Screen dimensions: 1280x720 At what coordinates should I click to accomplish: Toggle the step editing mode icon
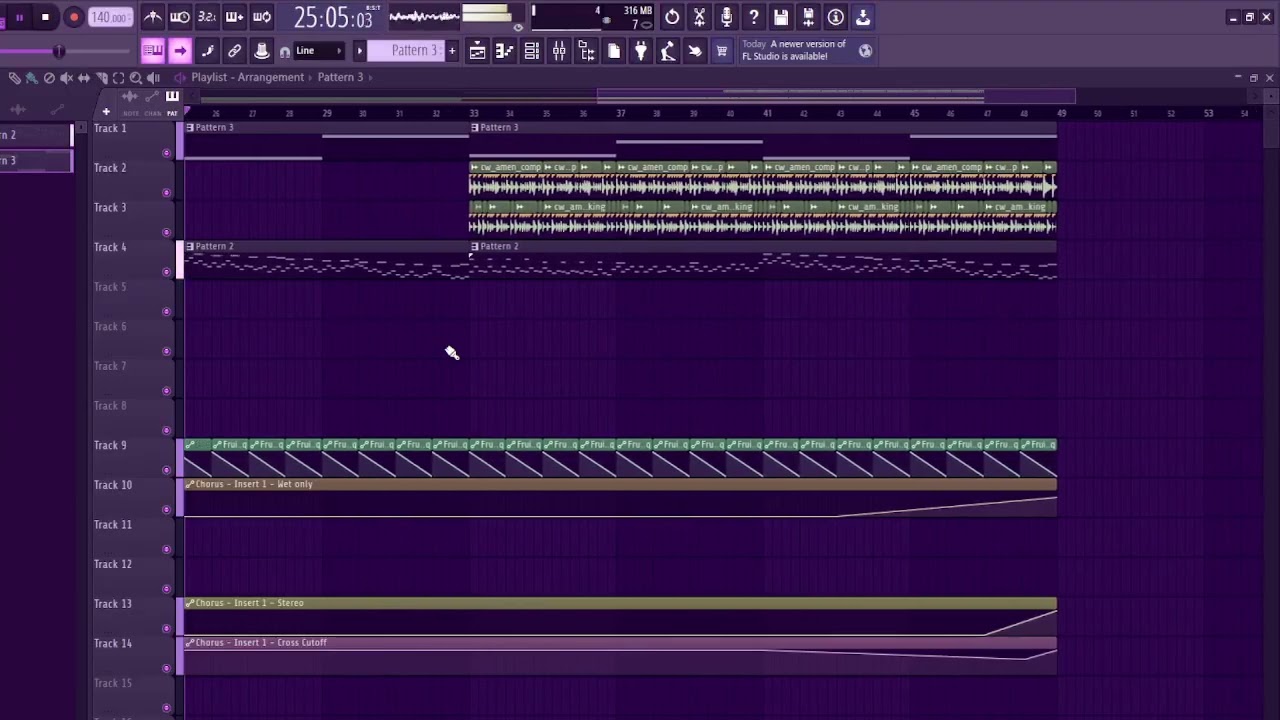click(207, 51)
